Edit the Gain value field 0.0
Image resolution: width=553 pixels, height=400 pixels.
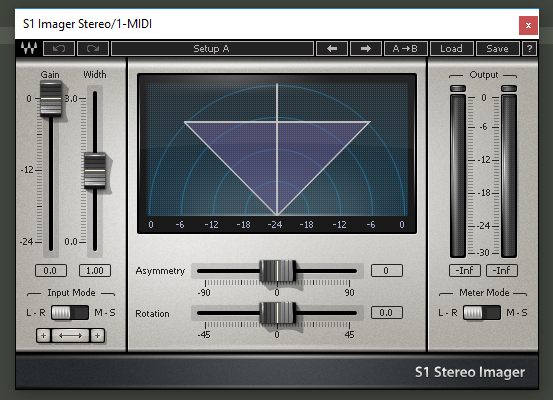point(51,271)
